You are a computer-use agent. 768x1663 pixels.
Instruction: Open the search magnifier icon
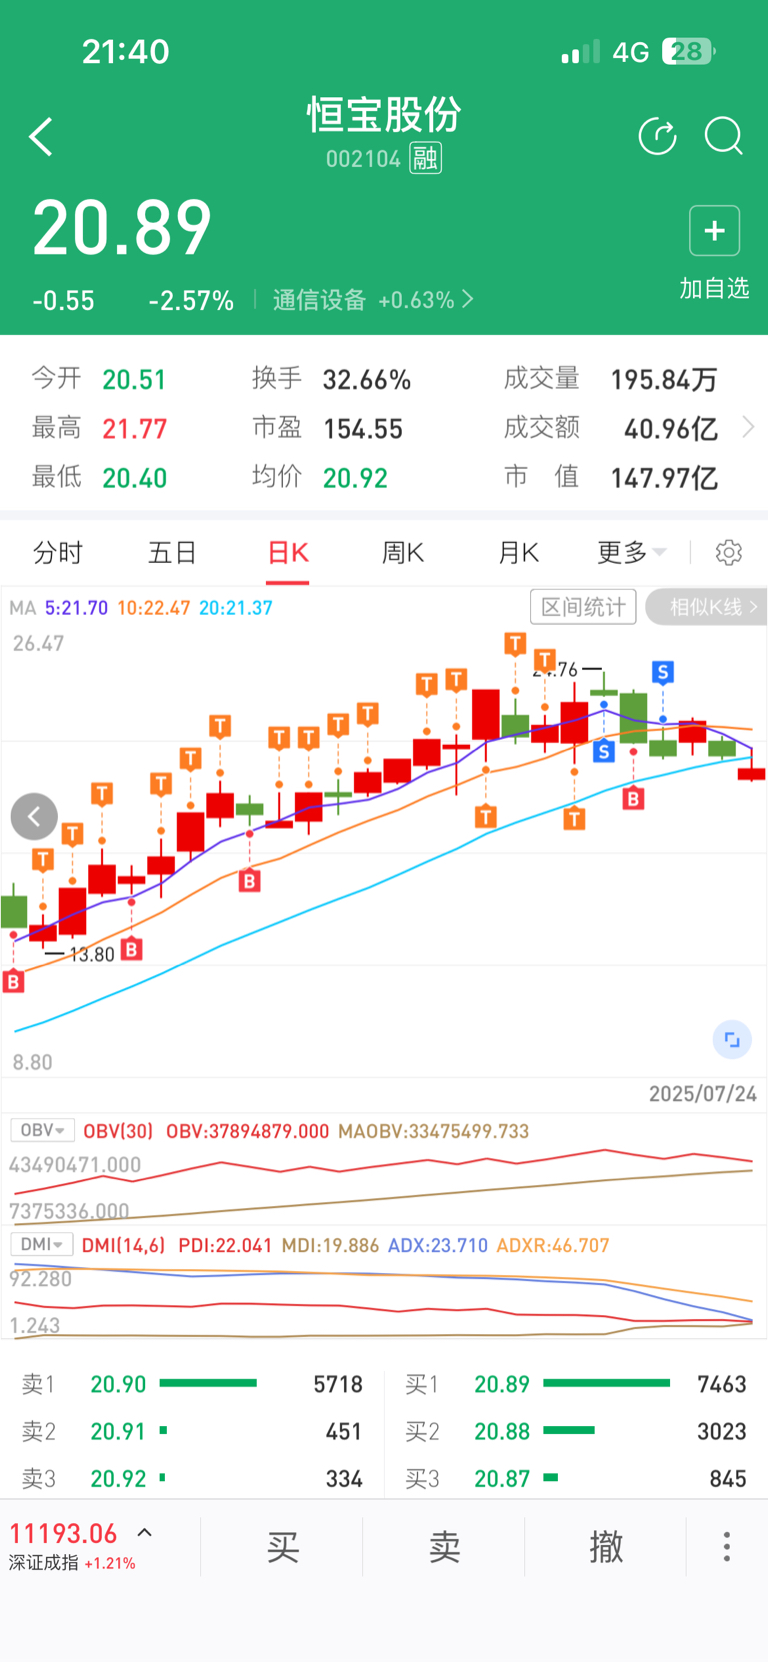(723, 136)
